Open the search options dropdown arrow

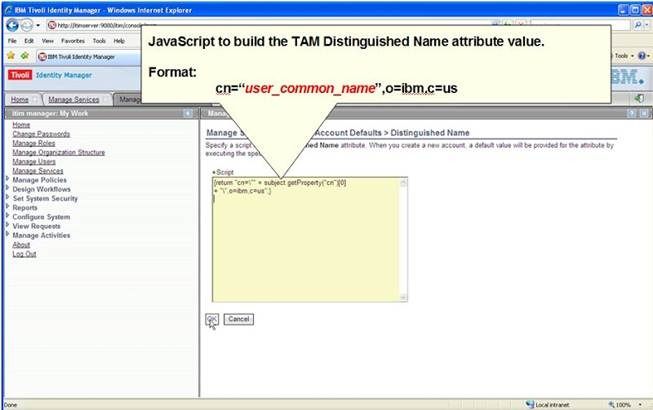tap(647, 25)
